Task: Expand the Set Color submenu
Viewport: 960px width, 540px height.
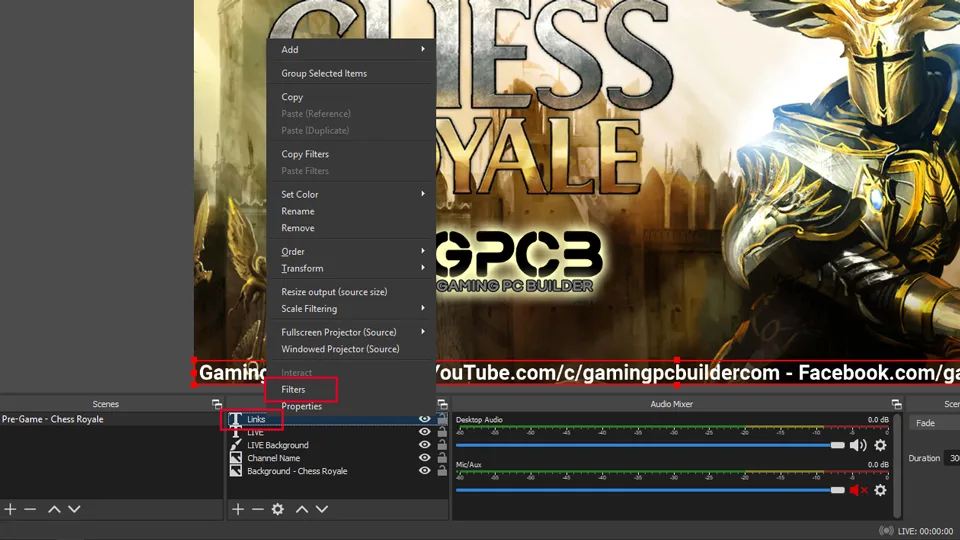Action: pos(351,194)
